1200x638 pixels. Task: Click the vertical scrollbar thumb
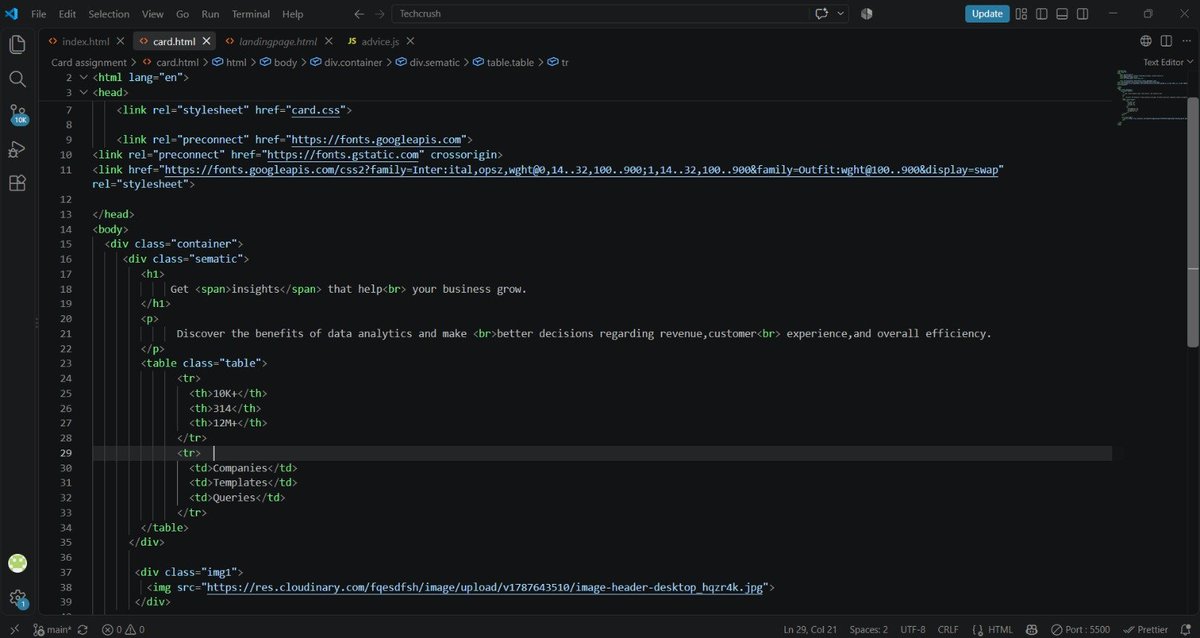pyautogui.click(x=1193, y=222)
